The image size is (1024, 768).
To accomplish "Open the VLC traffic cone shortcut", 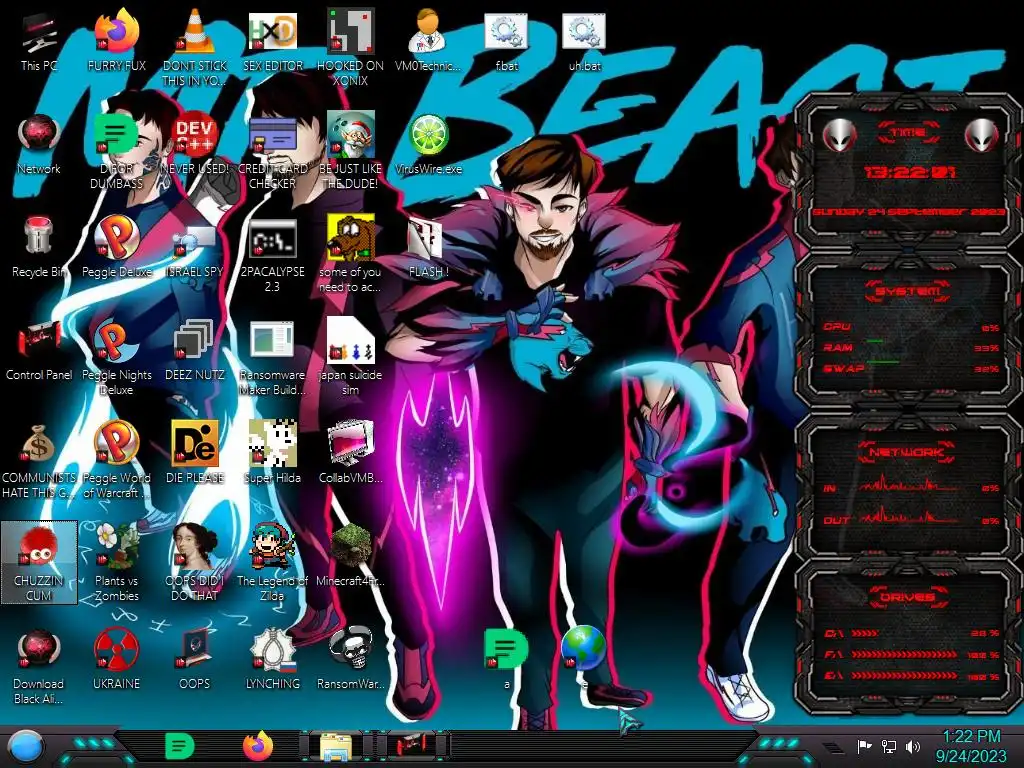I will [x=195, y=31].
